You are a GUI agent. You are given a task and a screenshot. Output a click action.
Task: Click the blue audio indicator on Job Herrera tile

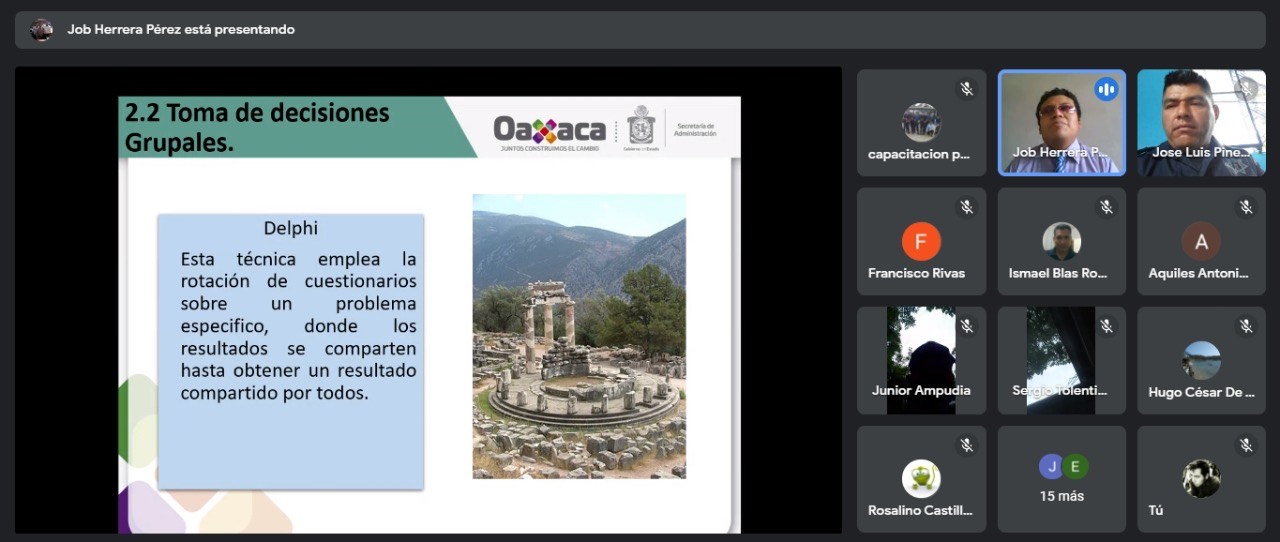click(x=1105, y=89)
